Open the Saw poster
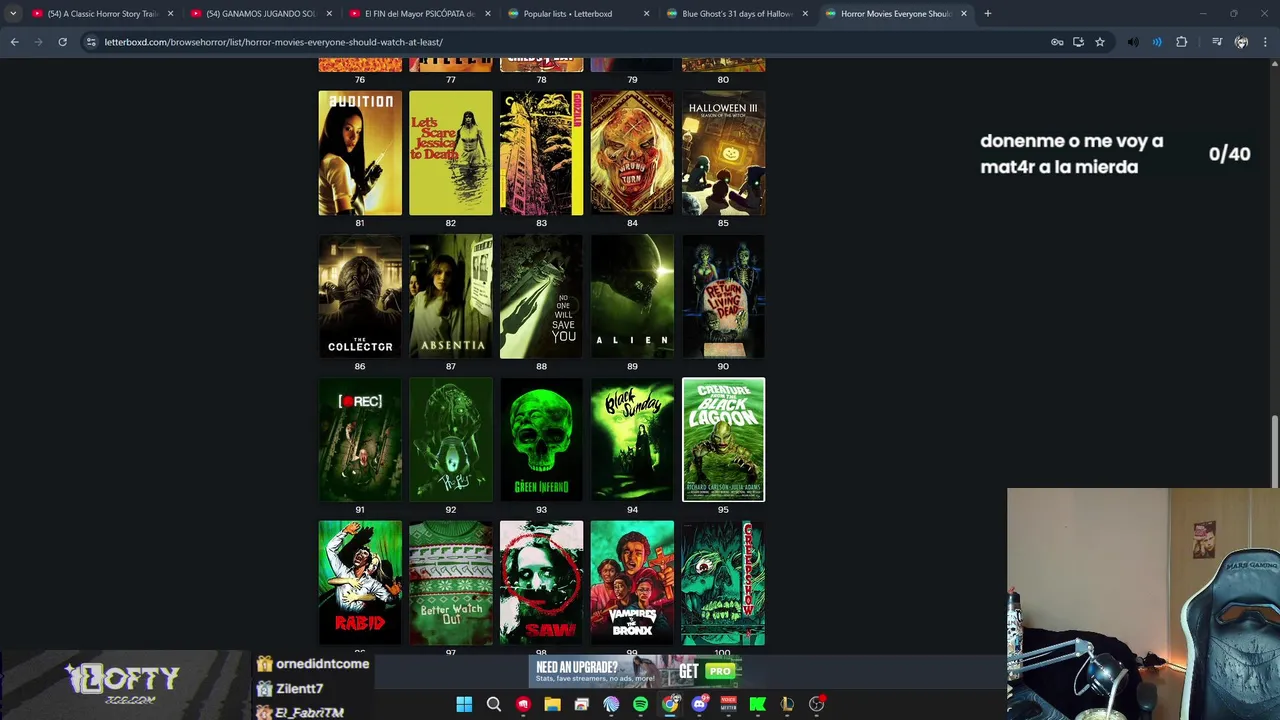Image resolution: width=1280 pixels, height=720 pixels. point(541,582)
